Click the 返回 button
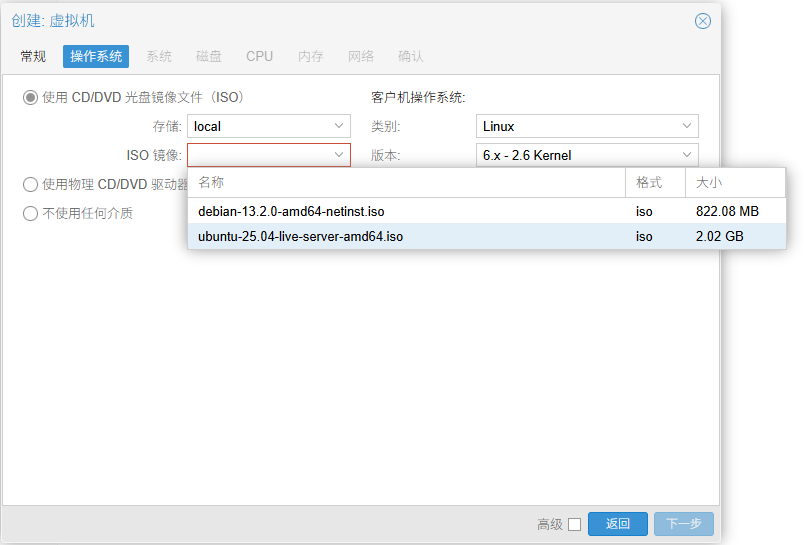 pos(617,524)
